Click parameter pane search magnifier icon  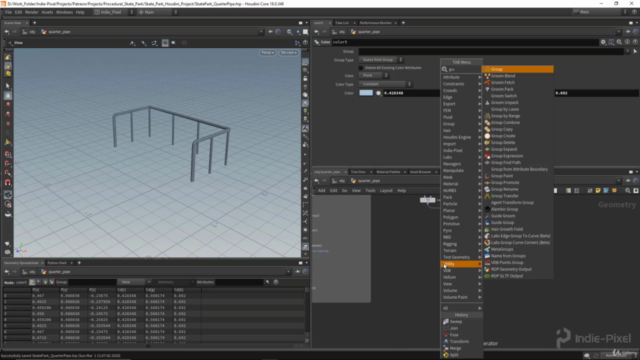pyautogui.click(x=619, y=42)
